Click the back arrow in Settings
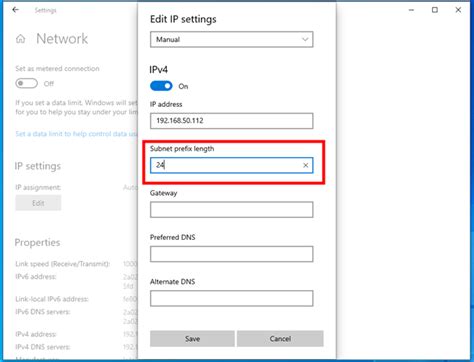 pos(15,10)
